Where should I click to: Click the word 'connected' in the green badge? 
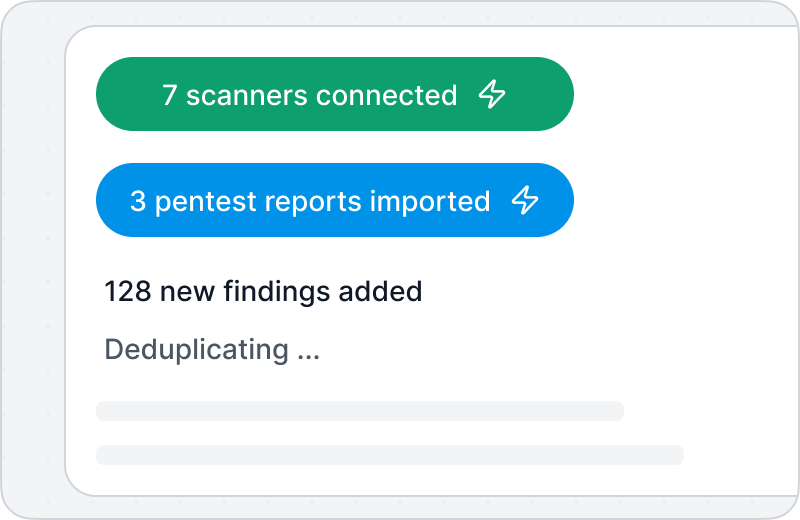(x=387, y=95)
